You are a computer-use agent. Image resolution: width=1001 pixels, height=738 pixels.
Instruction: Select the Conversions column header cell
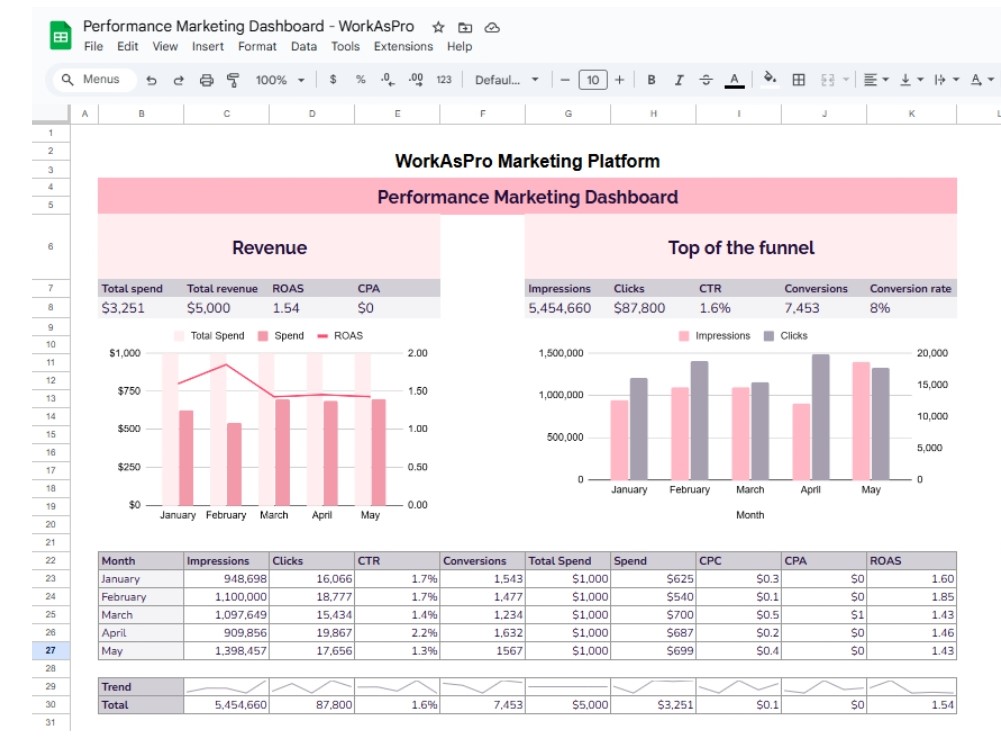483,561
